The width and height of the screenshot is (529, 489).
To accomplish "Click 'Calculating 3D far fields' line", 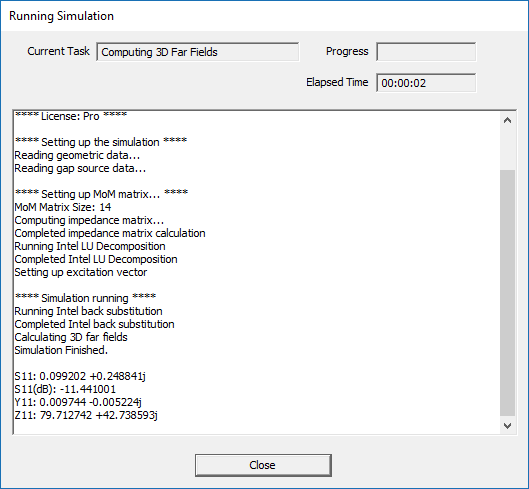I will click(71, 337).
